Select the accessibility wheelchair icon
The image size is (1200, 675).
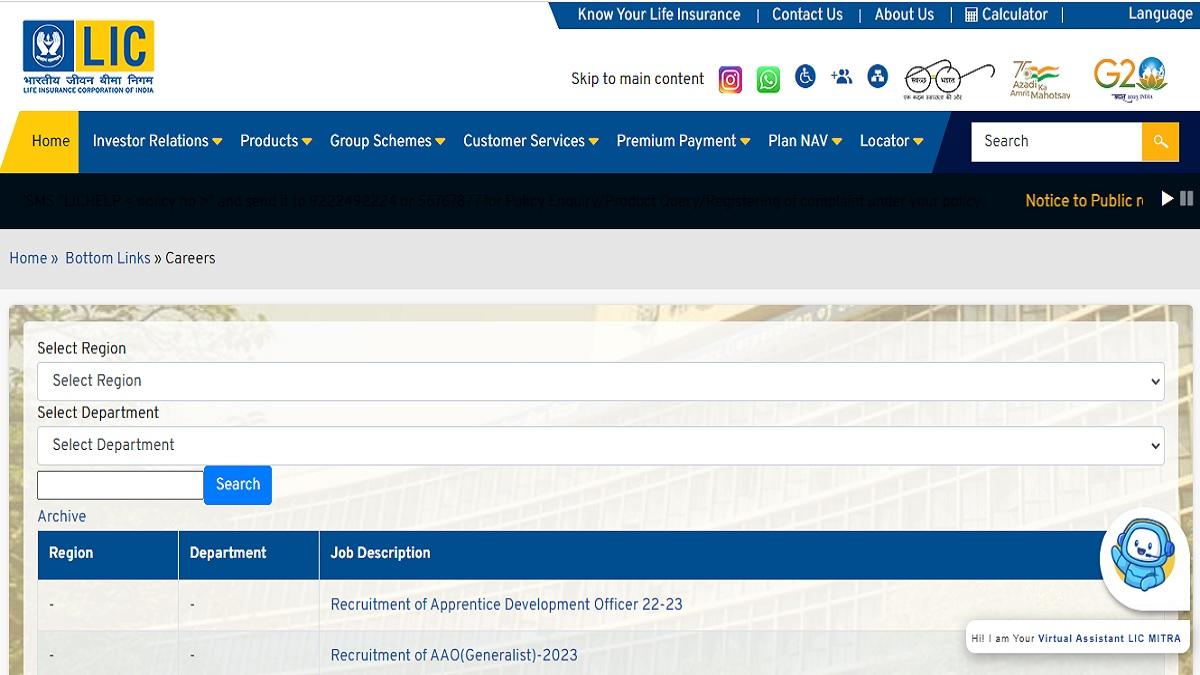pyautogui.click(x=805, y=77)
